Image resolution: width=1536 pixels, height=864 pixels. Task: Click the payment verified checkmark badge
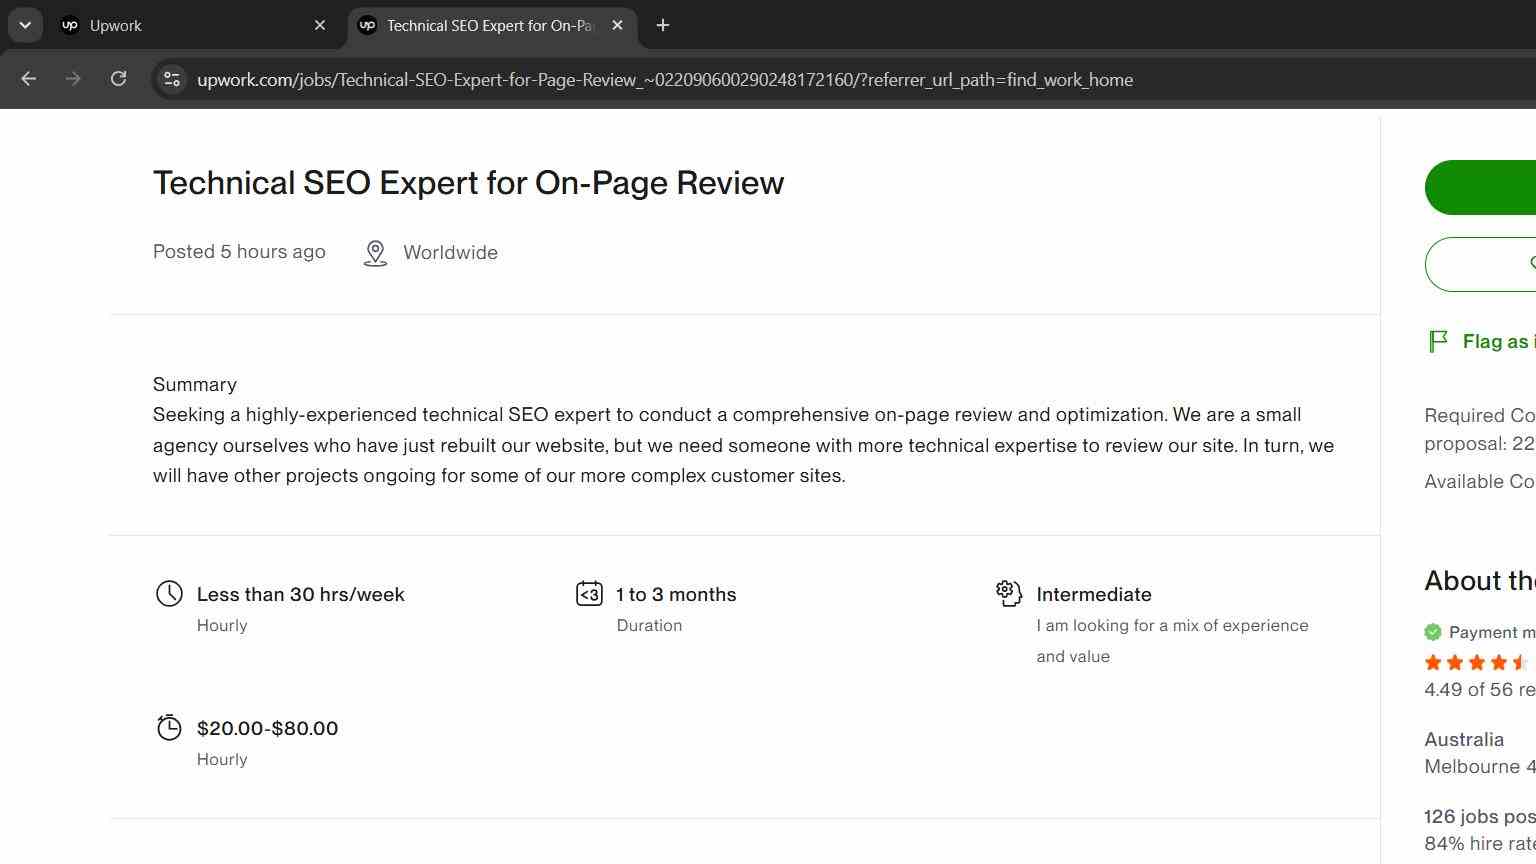[x=1433, y=632]
